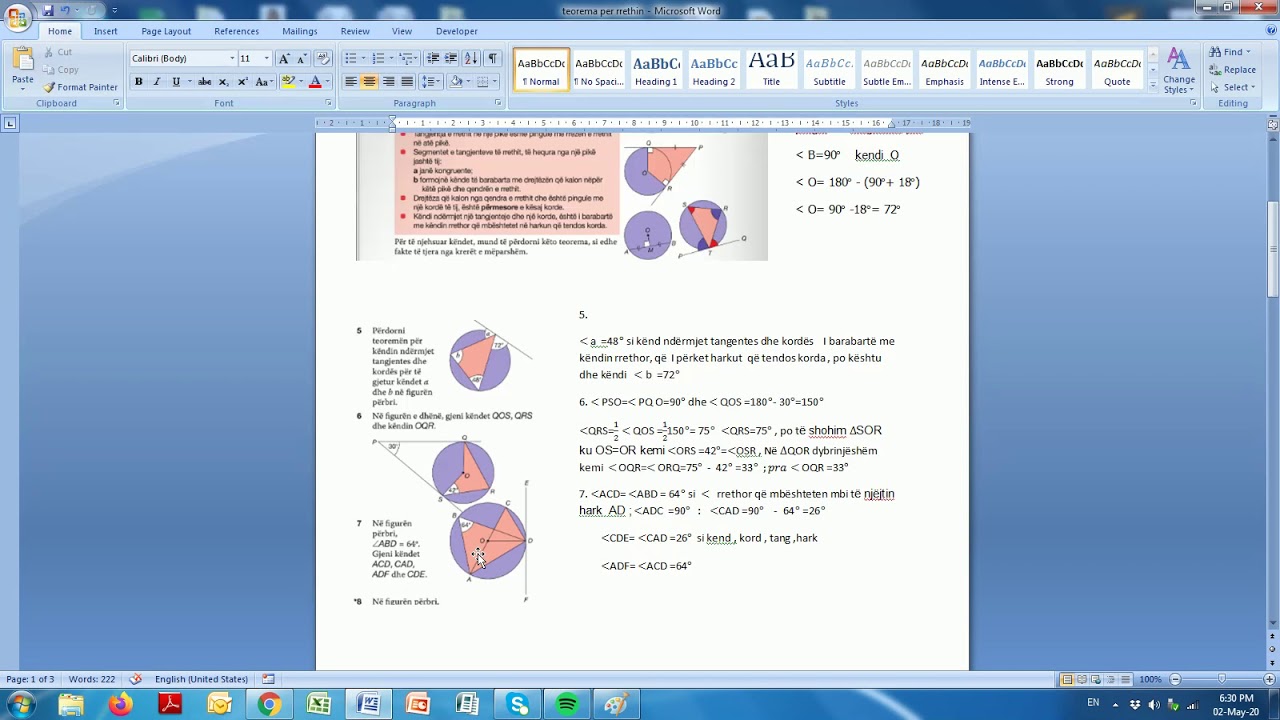Viewport: 1280px width, 720px height.
Task: Toggle bold formatting
Action: [138, 82]
